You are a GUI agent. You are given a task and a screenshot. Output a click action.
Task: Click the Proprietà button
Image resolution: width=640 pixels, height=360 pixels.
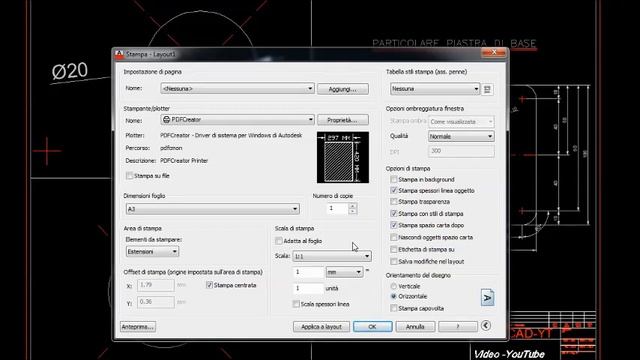[343, 120]
